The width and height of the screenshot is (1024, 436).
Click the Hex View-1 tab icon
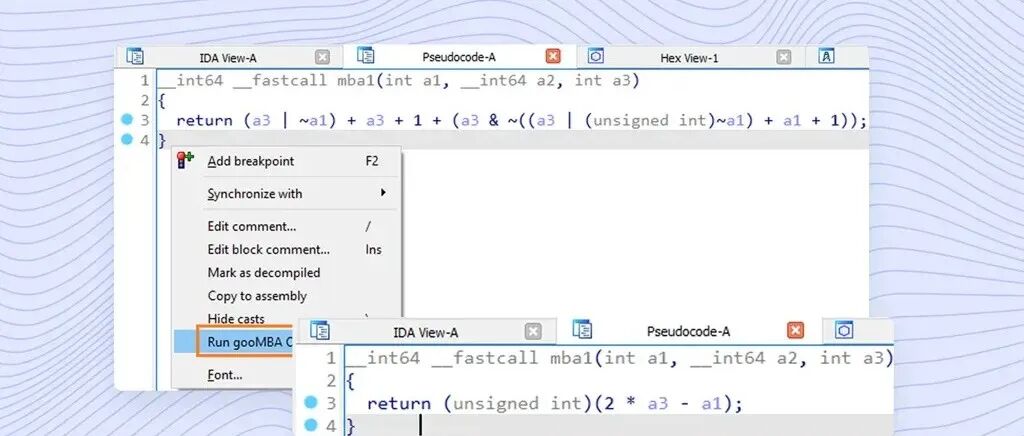coord(596,56)
